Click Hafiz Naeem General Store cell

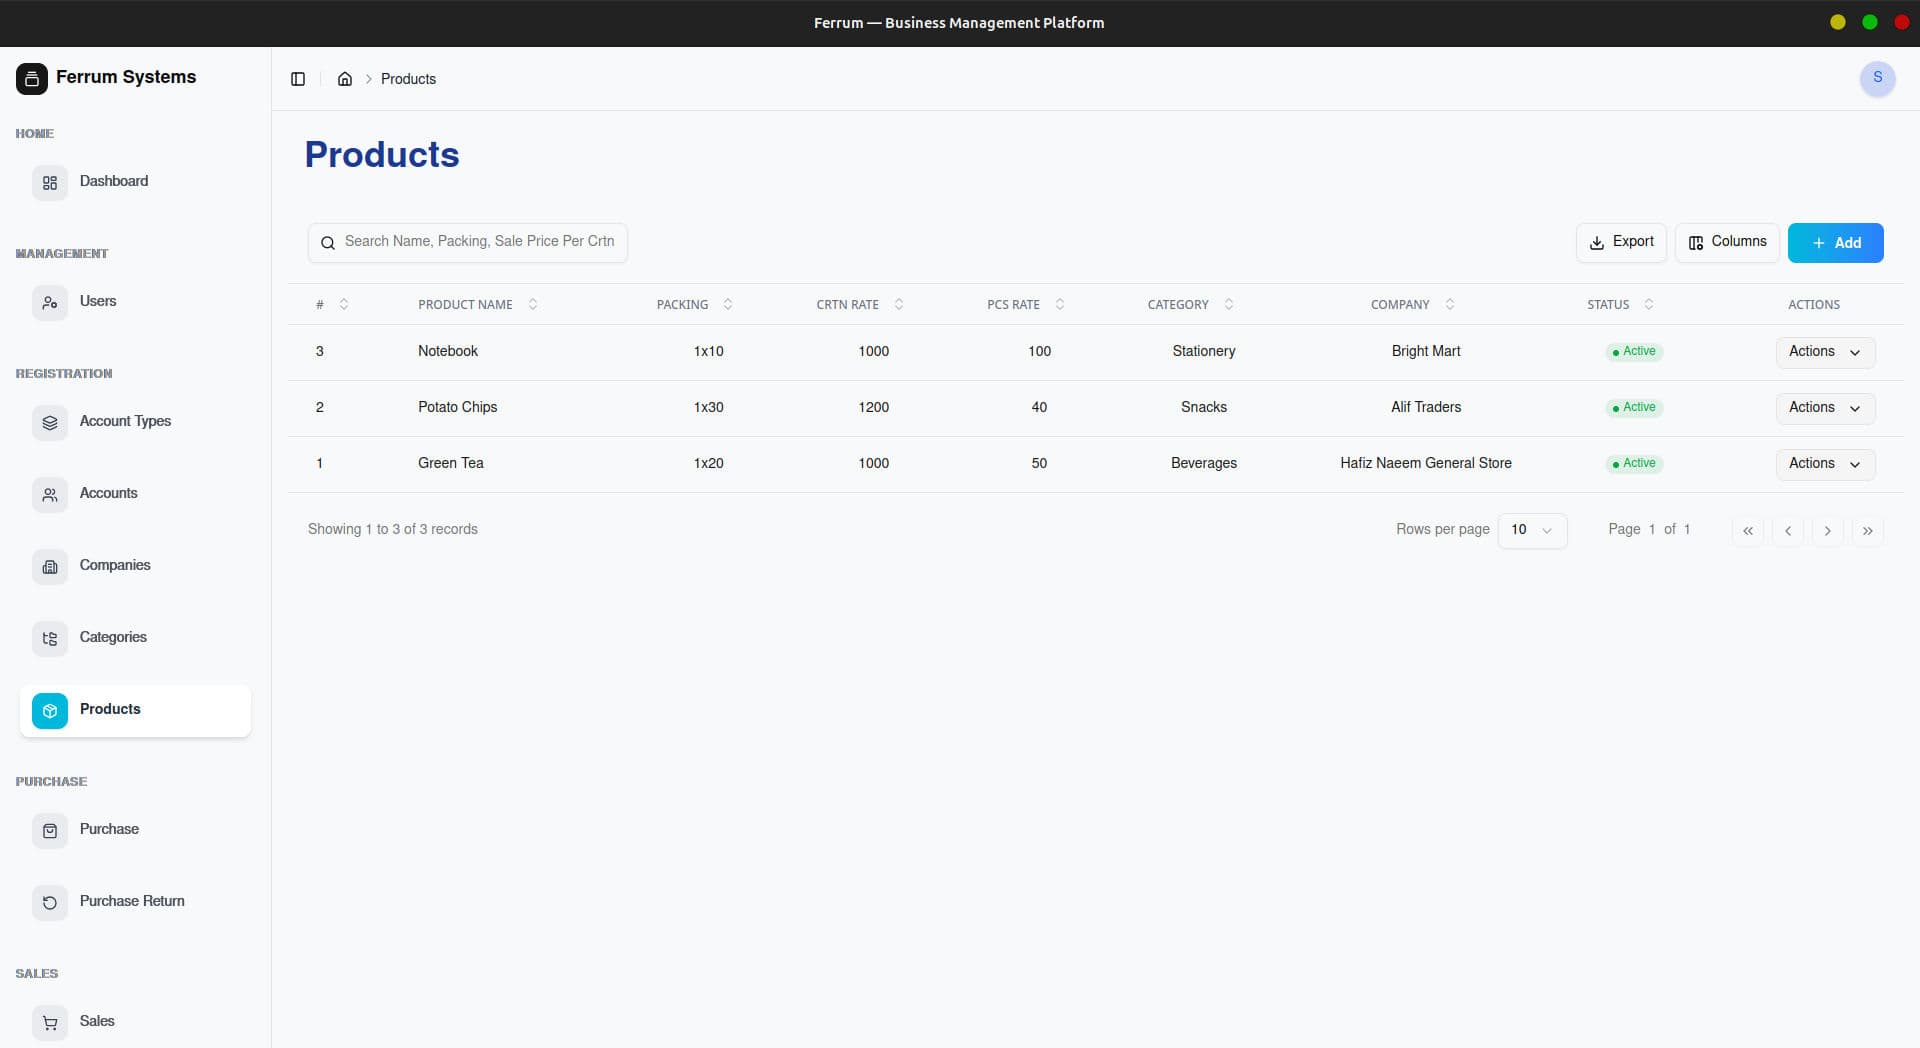point(1426,463)
